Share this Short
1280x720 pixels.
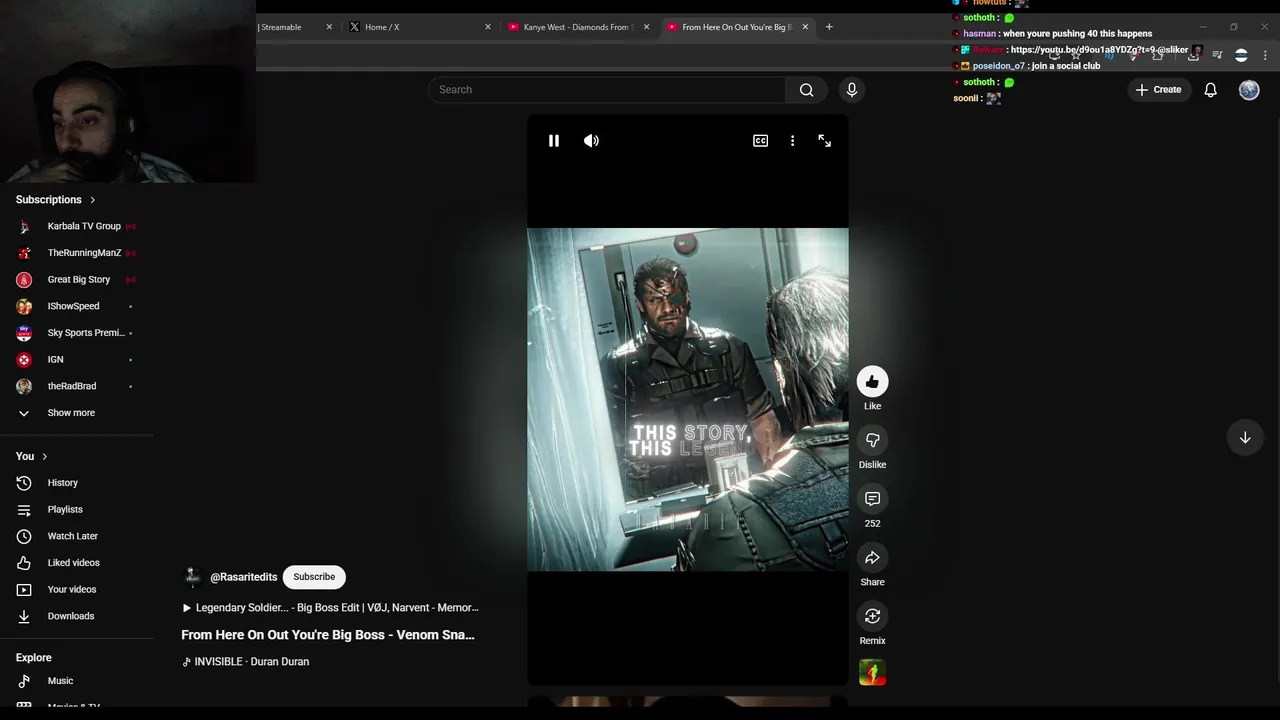[872, 557]
